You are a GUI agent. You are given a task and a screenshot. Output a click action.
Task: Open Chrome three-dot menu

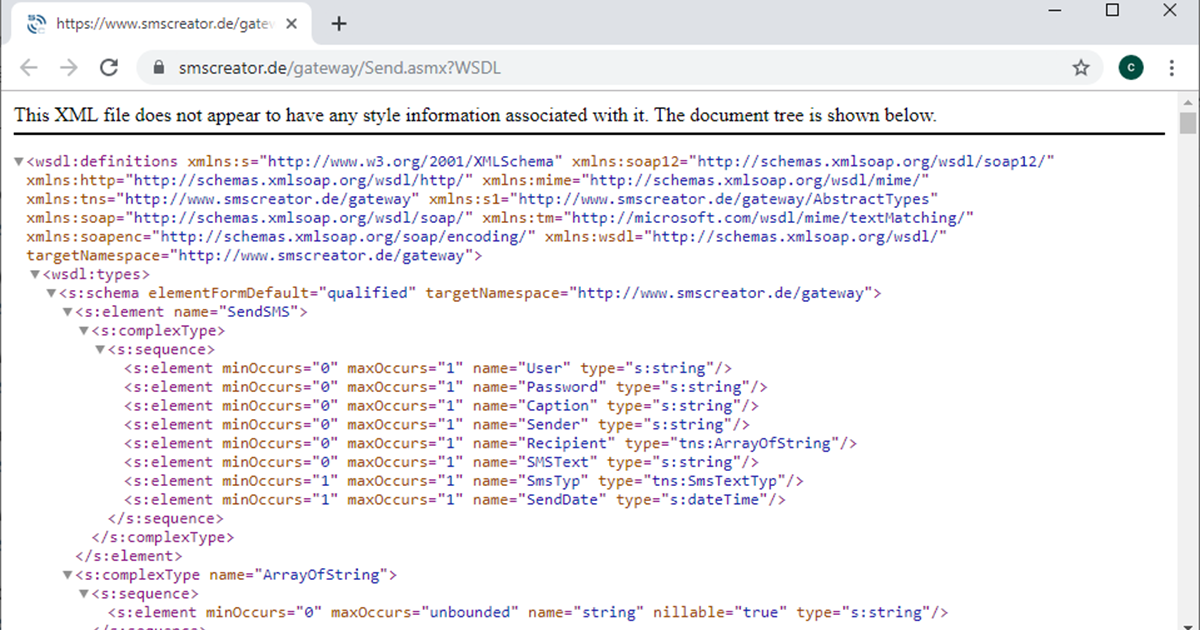[1171, 68]
